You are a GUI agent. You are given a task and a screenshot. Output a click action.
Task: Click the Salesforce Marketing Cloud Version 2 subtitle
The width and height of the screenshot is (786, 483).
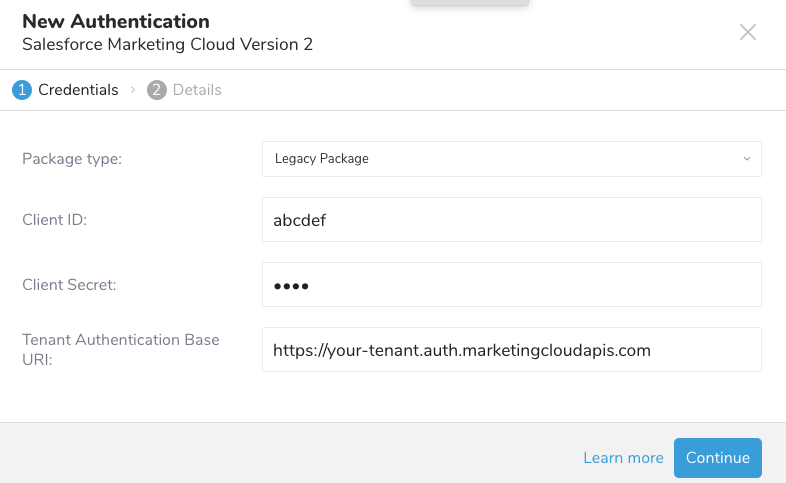tap(167, 44)
